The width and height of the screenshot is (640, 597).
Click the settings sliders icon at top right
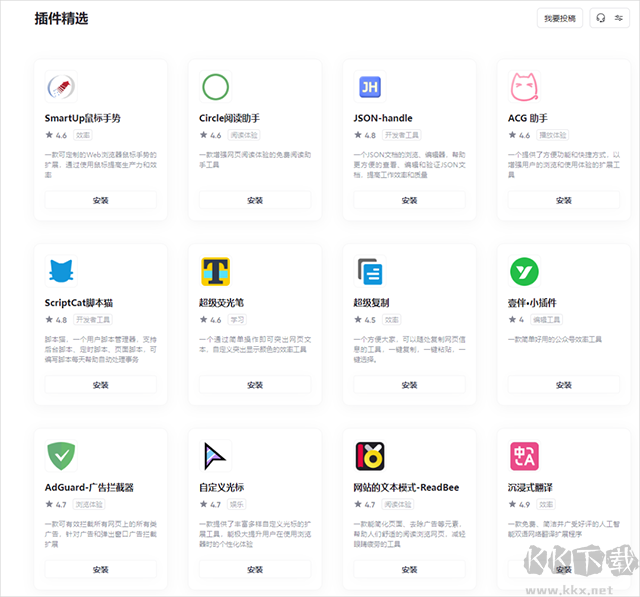coord(619,18)
